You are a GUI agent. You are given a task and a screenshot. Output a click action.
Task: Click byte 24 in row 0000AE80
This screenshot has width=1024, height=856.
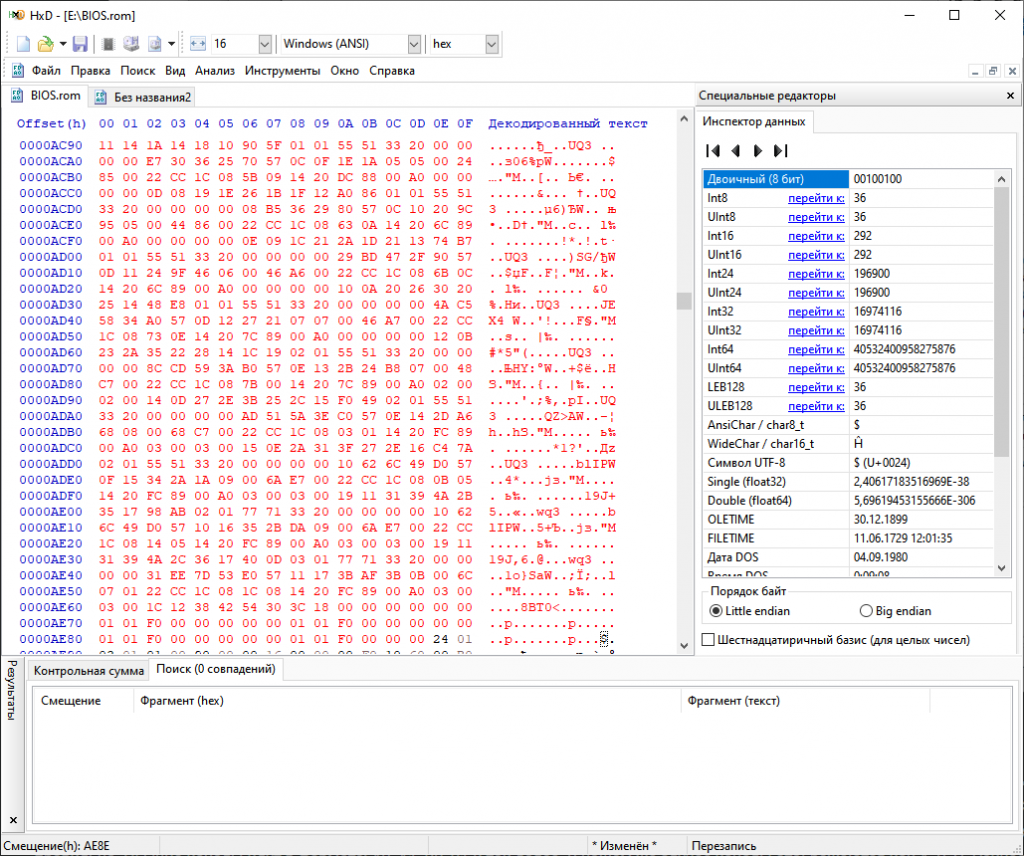click(441, 639)
